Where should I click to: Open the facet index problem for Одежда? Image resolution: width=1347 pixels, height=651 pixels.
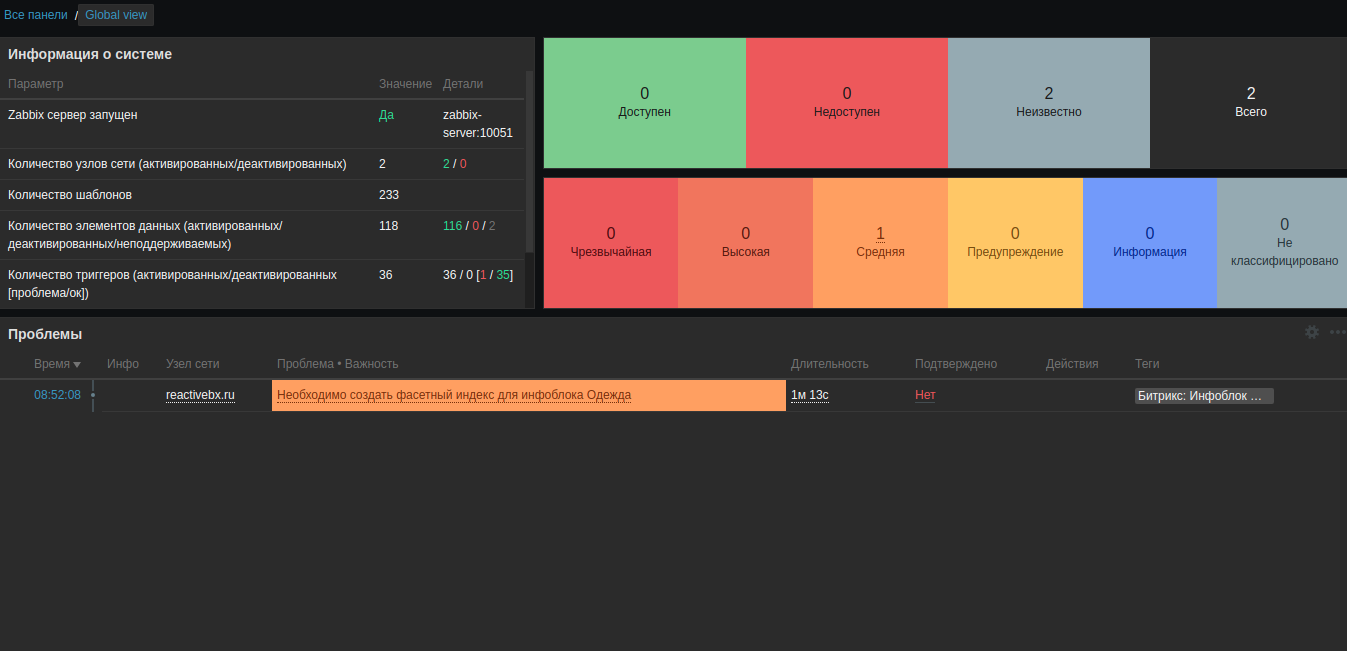point(454,395)
